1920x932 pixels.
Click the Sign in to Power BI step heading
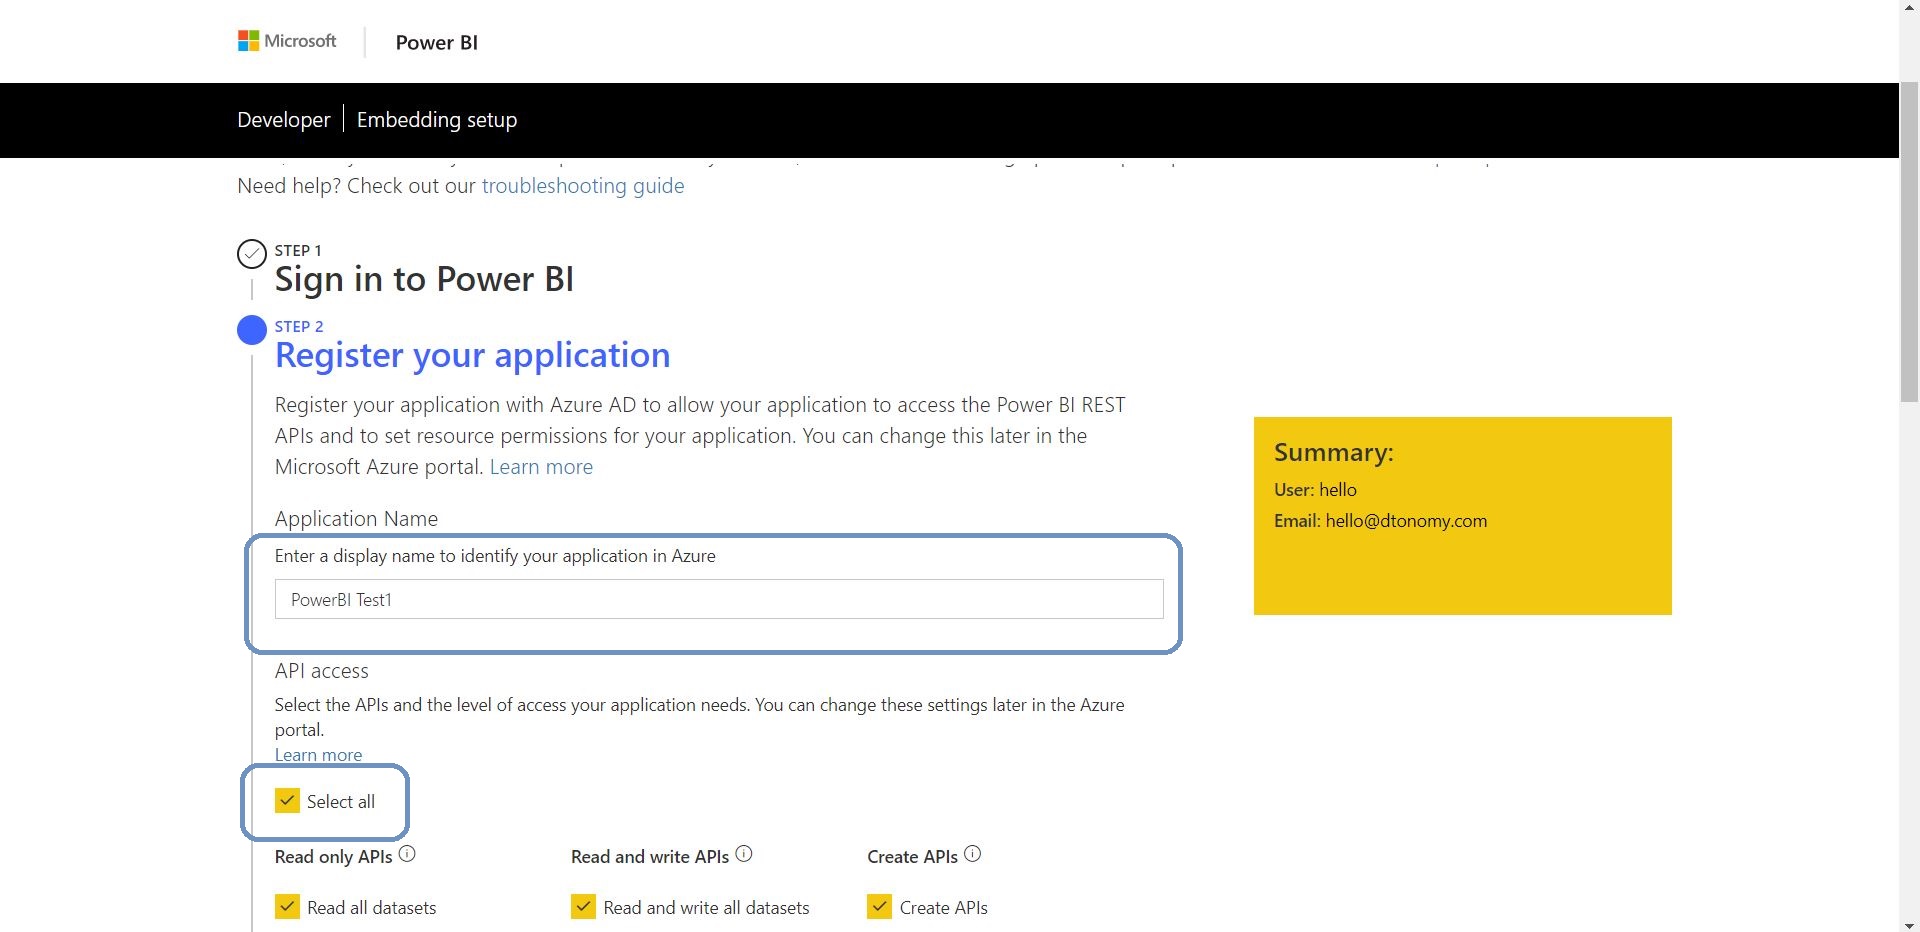point(424,279)
